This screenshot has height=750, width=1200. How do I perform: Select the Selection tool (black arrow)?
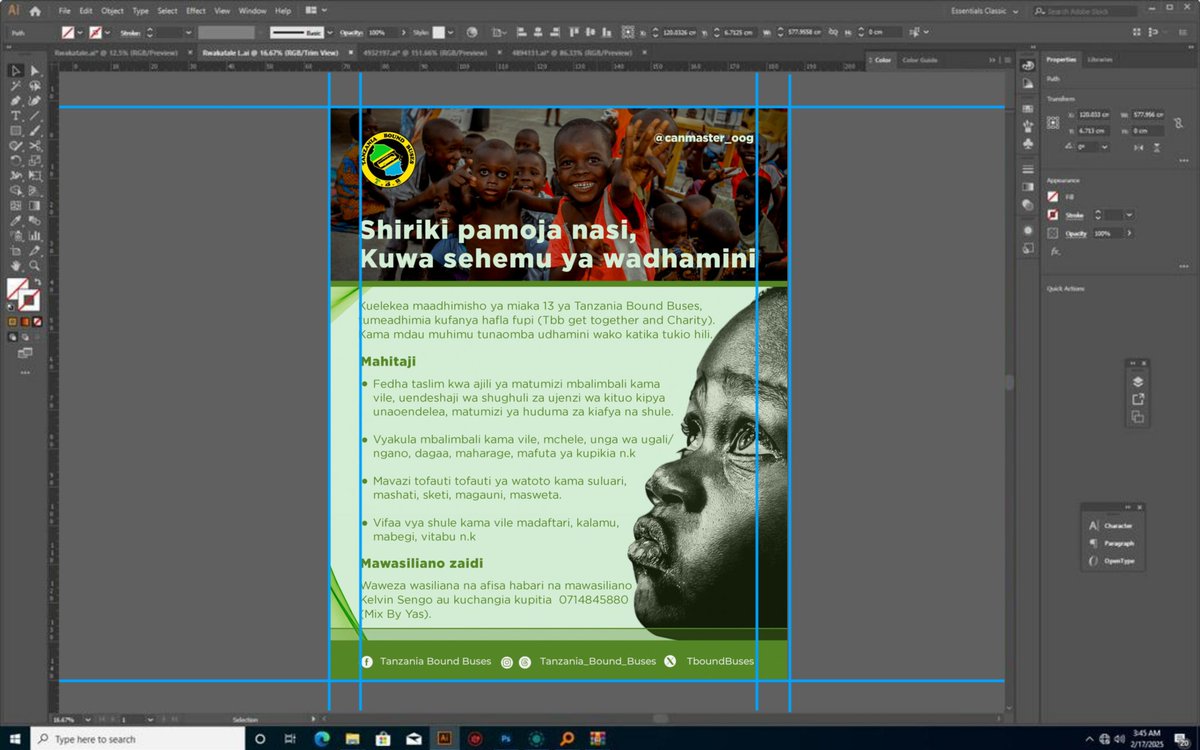tap(16, 71)
